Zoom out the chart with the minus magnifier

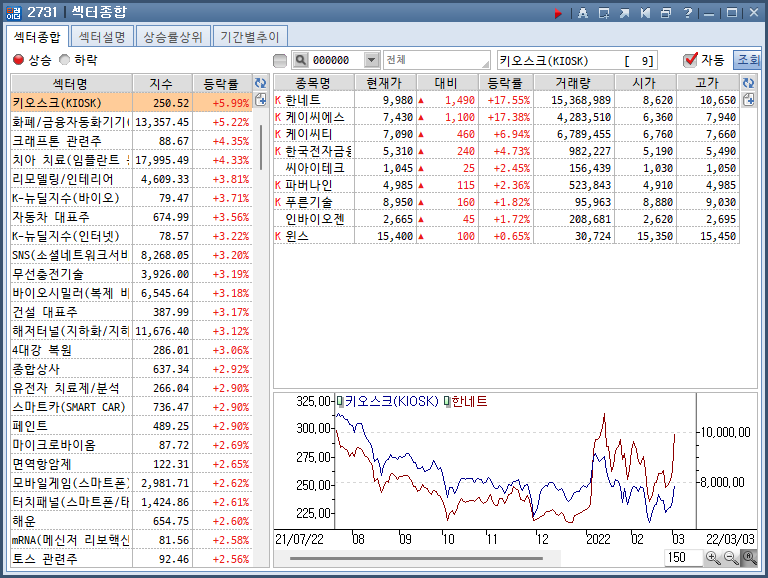(x=731, y=557)
